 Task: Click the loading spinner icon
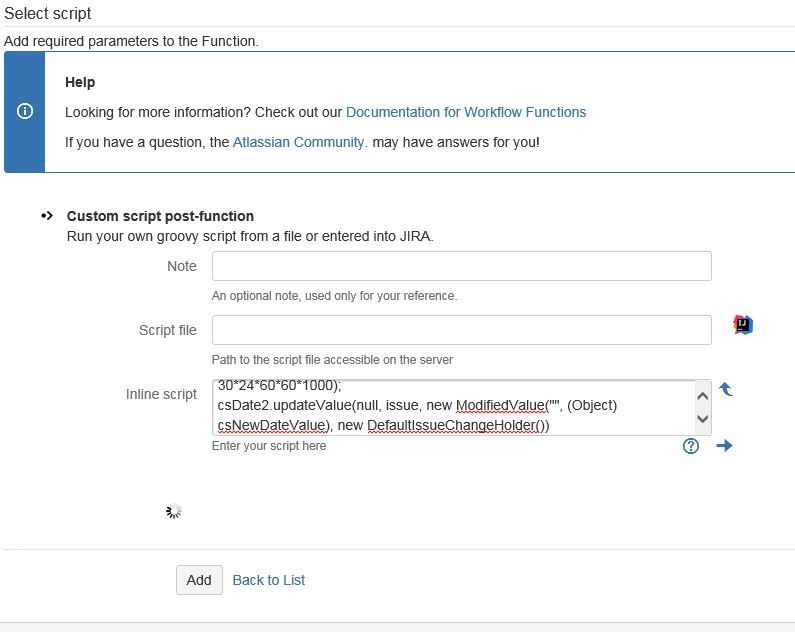pyautogui.click(x=173, y=511)
